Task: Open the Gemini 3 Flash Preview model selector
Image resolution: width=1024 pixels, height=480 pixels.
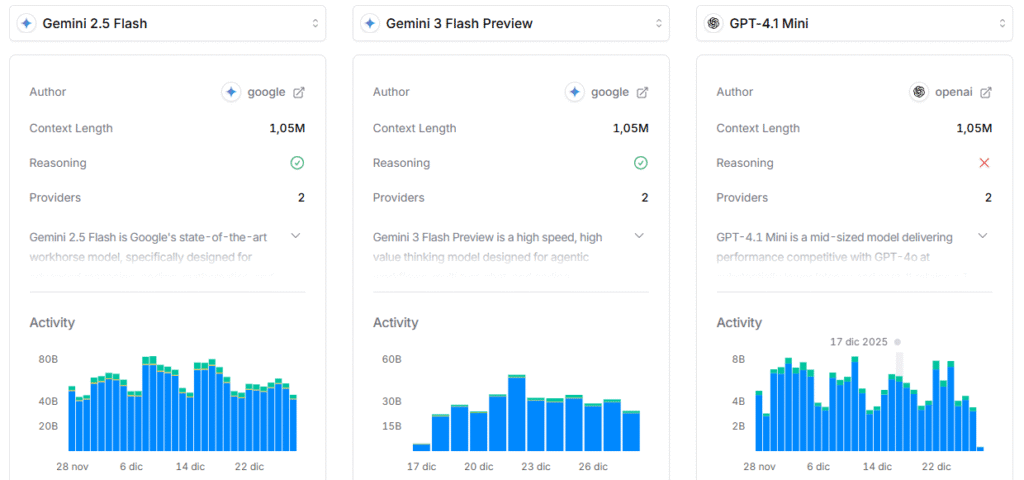Action: click(x=510, y=23)
